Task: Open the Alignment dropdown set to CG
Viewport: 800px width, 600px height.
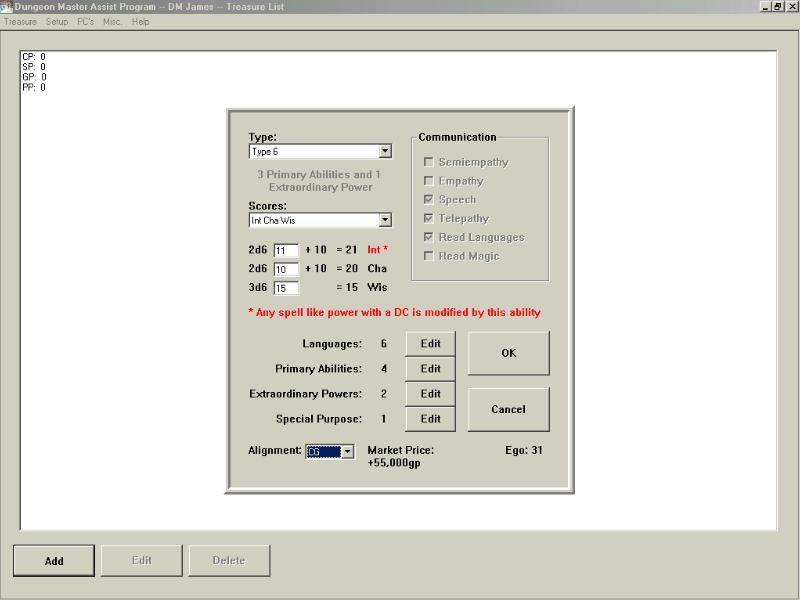Action: pyautogui.click(x=347, y=452)
